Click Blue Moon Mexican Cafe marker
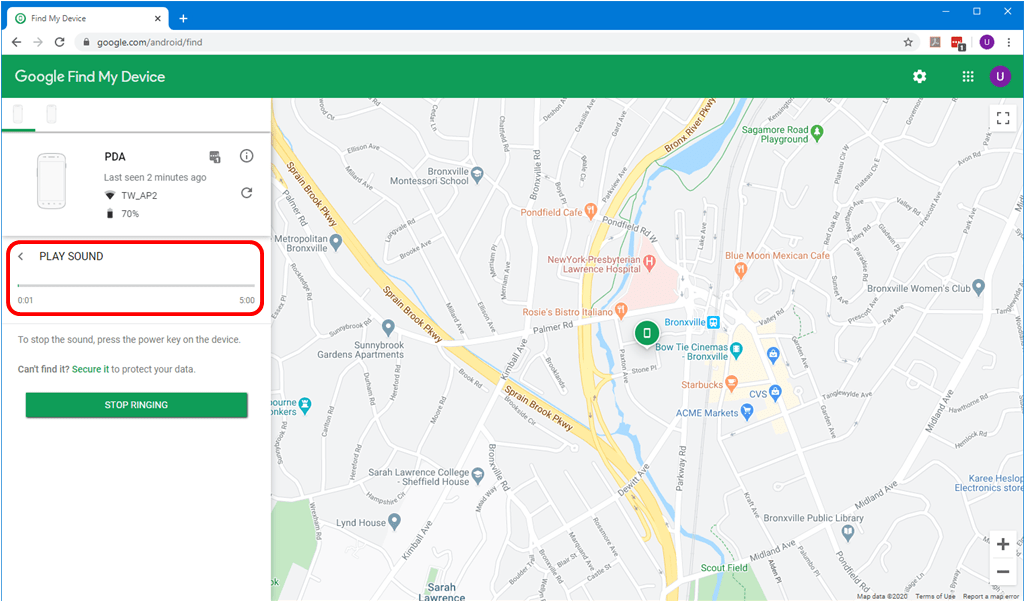 pos(740,269)
